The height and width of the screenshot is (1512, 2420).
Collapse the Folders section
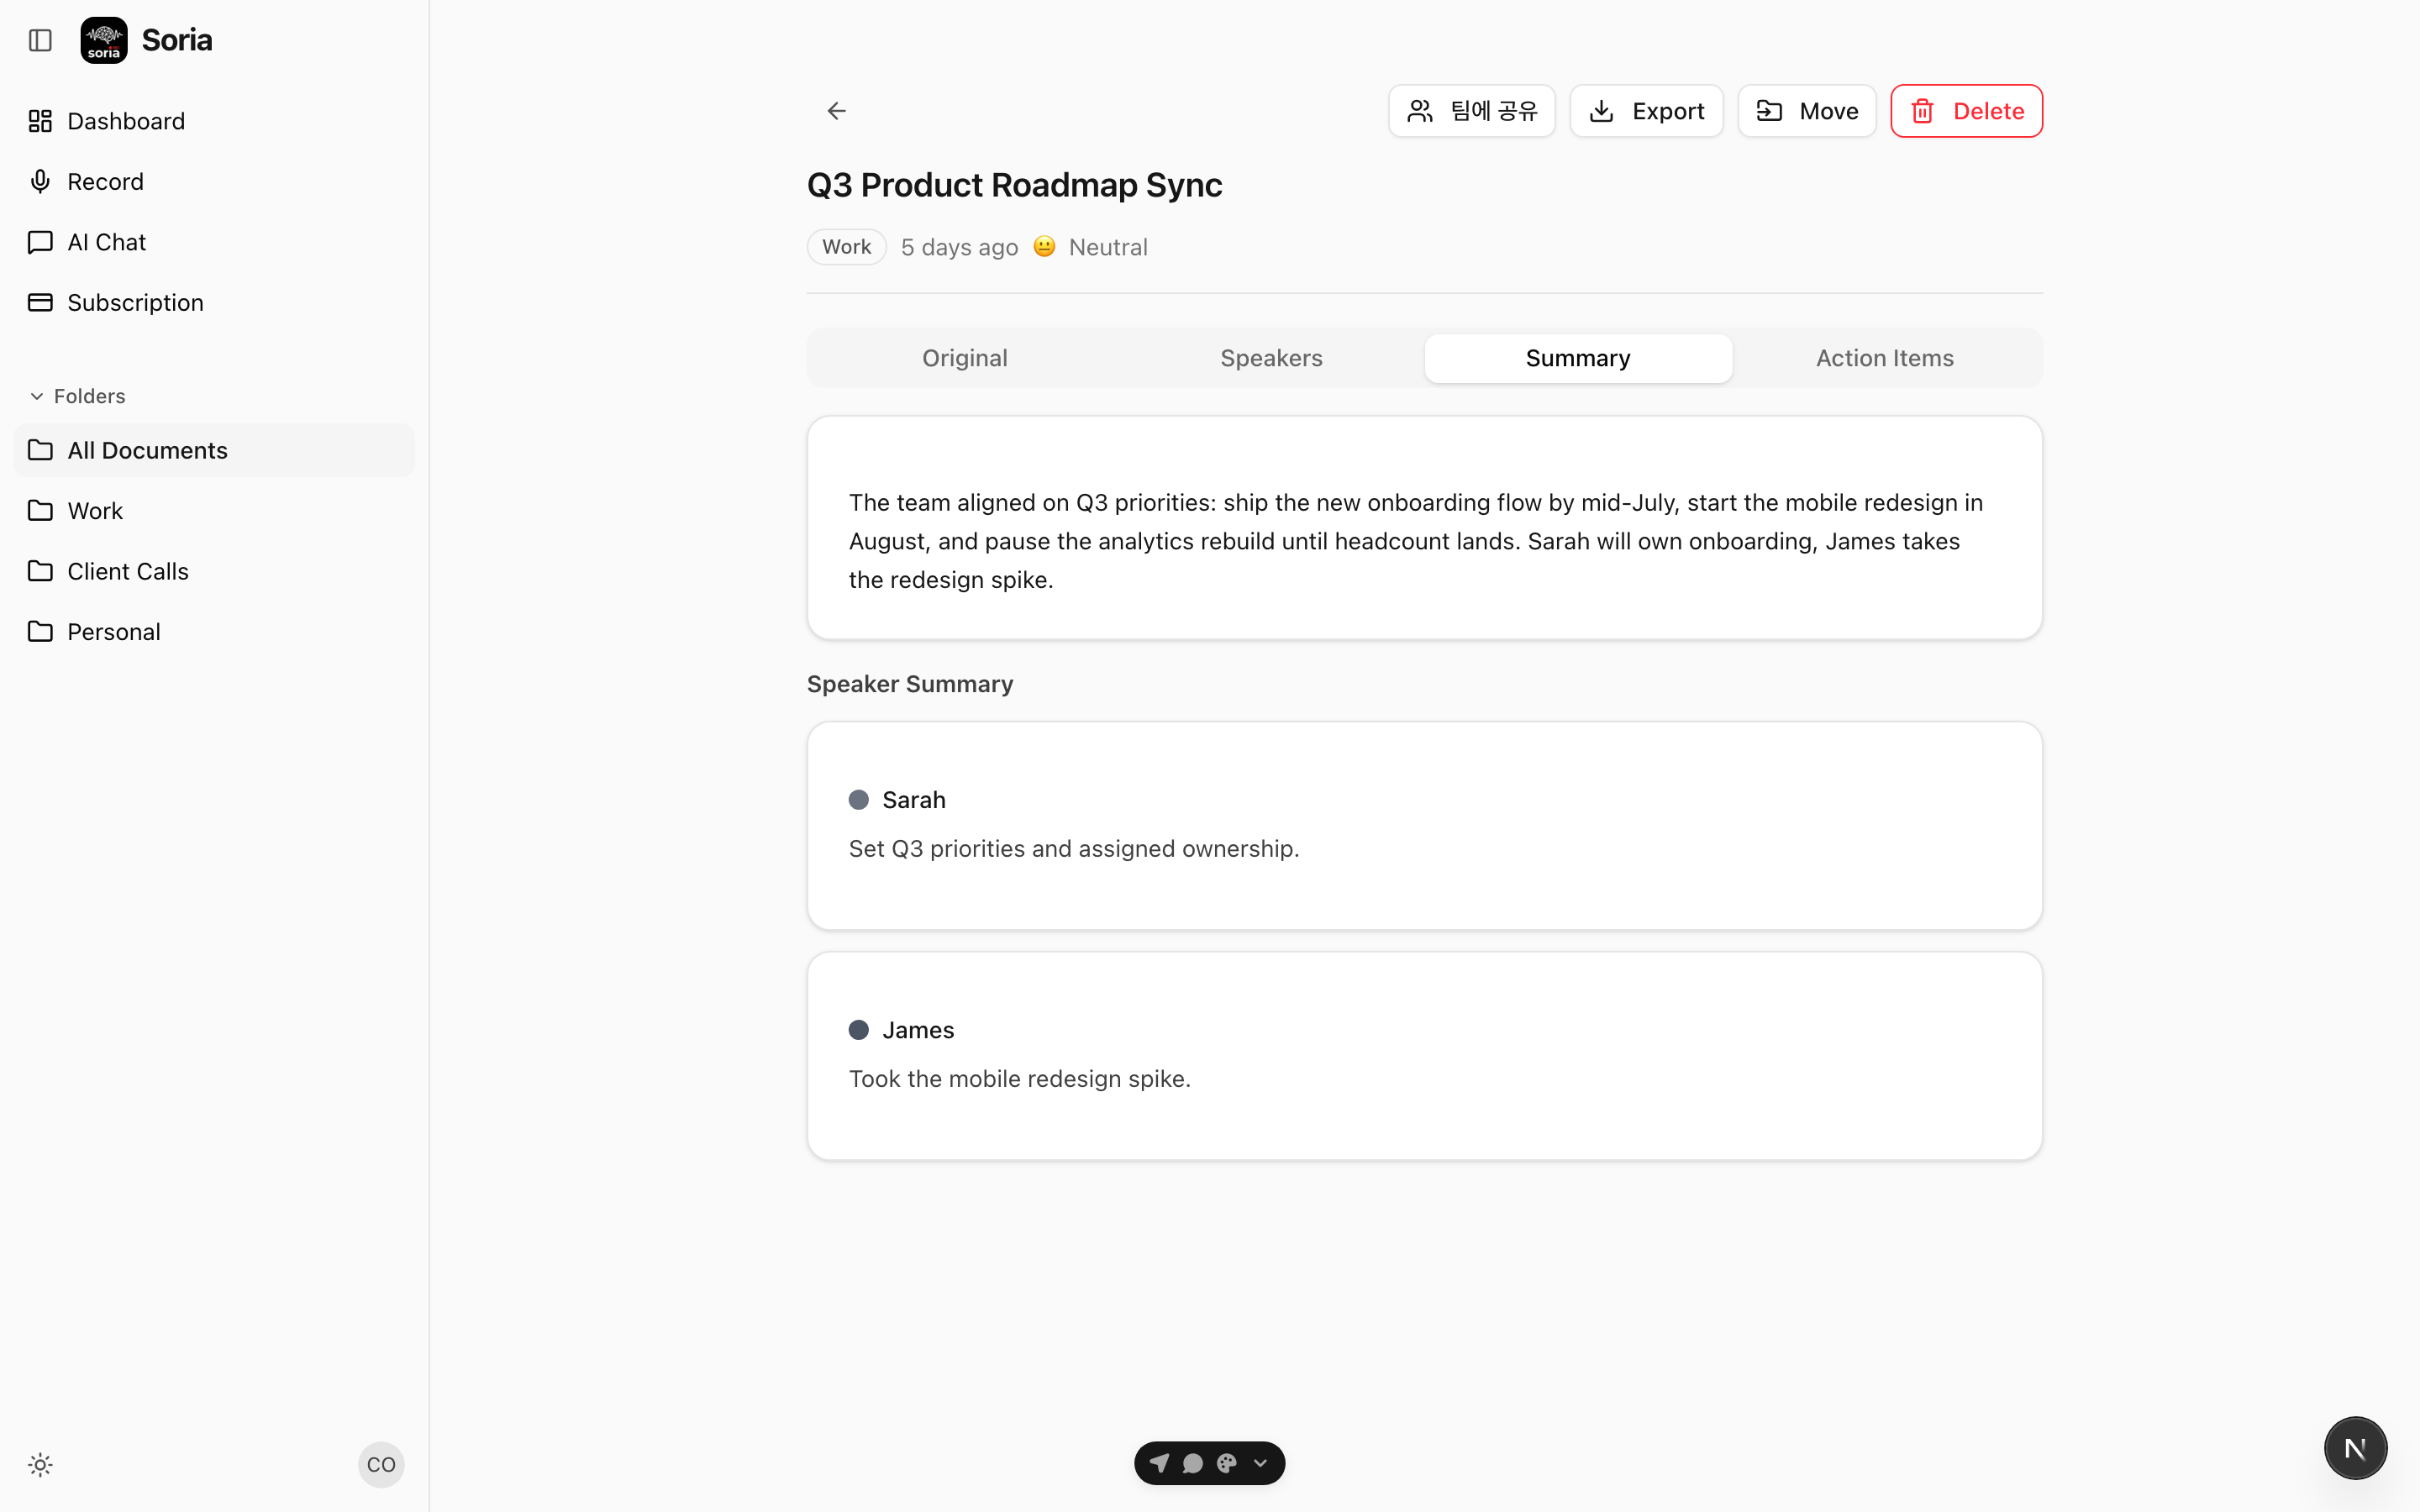click(78, 396)
